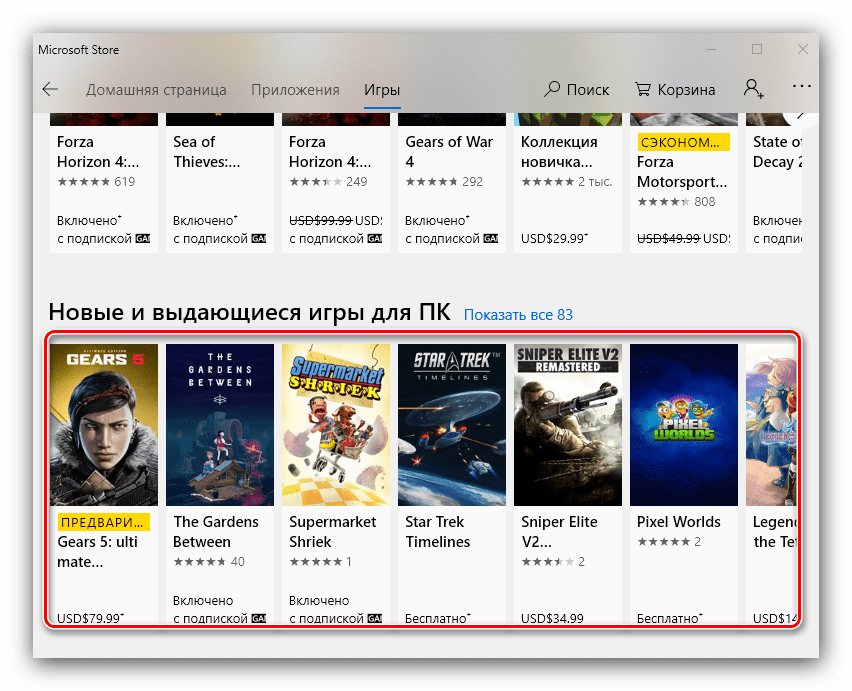Open the three-dots more menu
The height and width of the screenshot is (691, 852).
[801, 86]
